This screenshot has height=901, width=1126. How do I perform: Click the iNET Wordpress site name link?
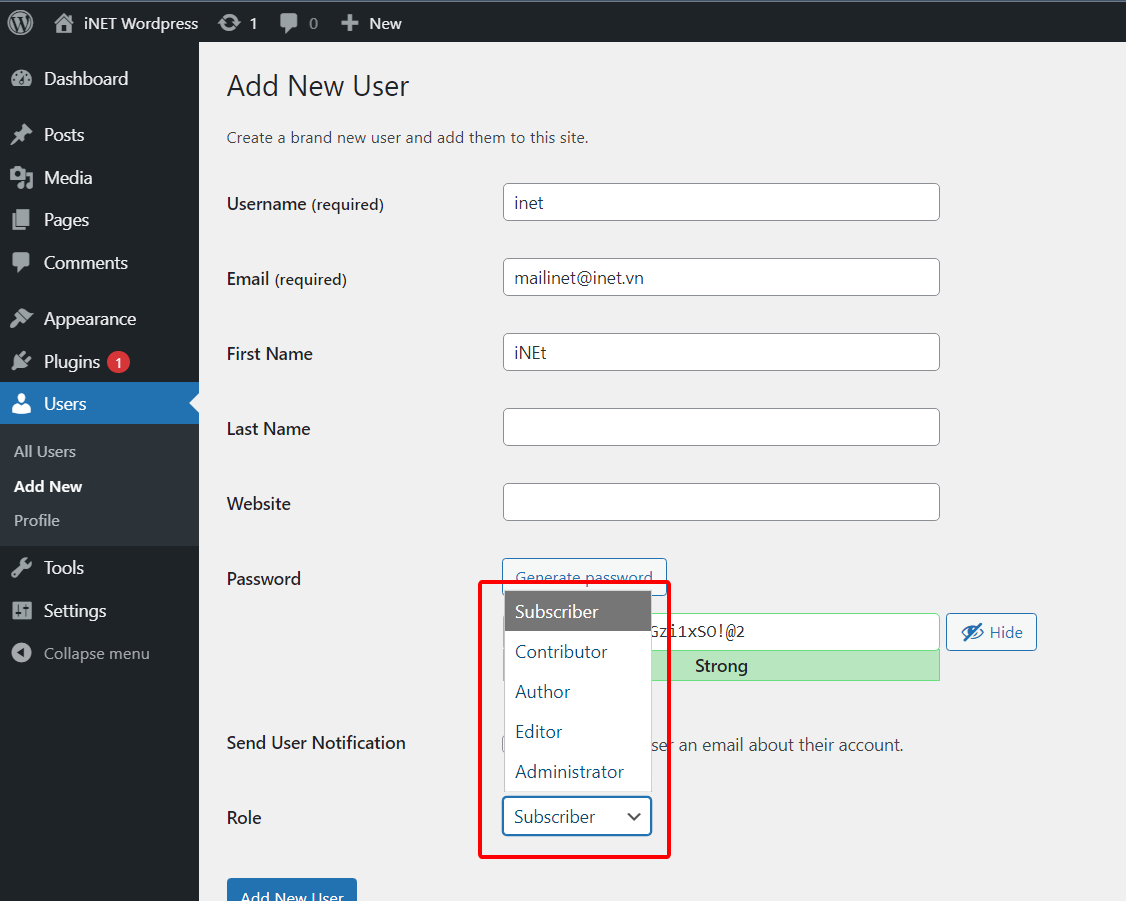tap(141, 23)
